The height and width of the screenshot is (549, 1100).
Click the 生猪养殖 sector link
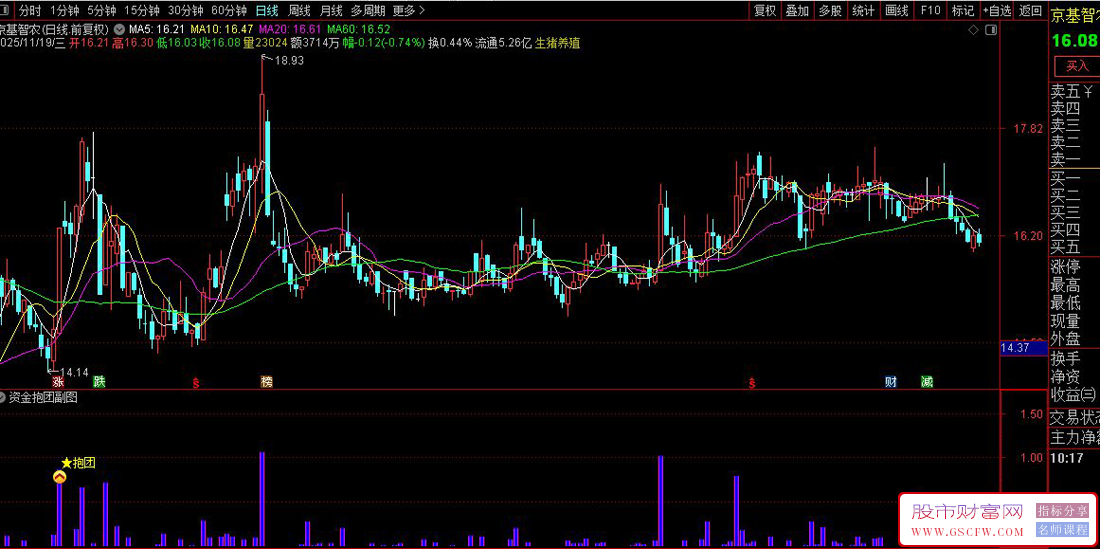click(558, 43)
